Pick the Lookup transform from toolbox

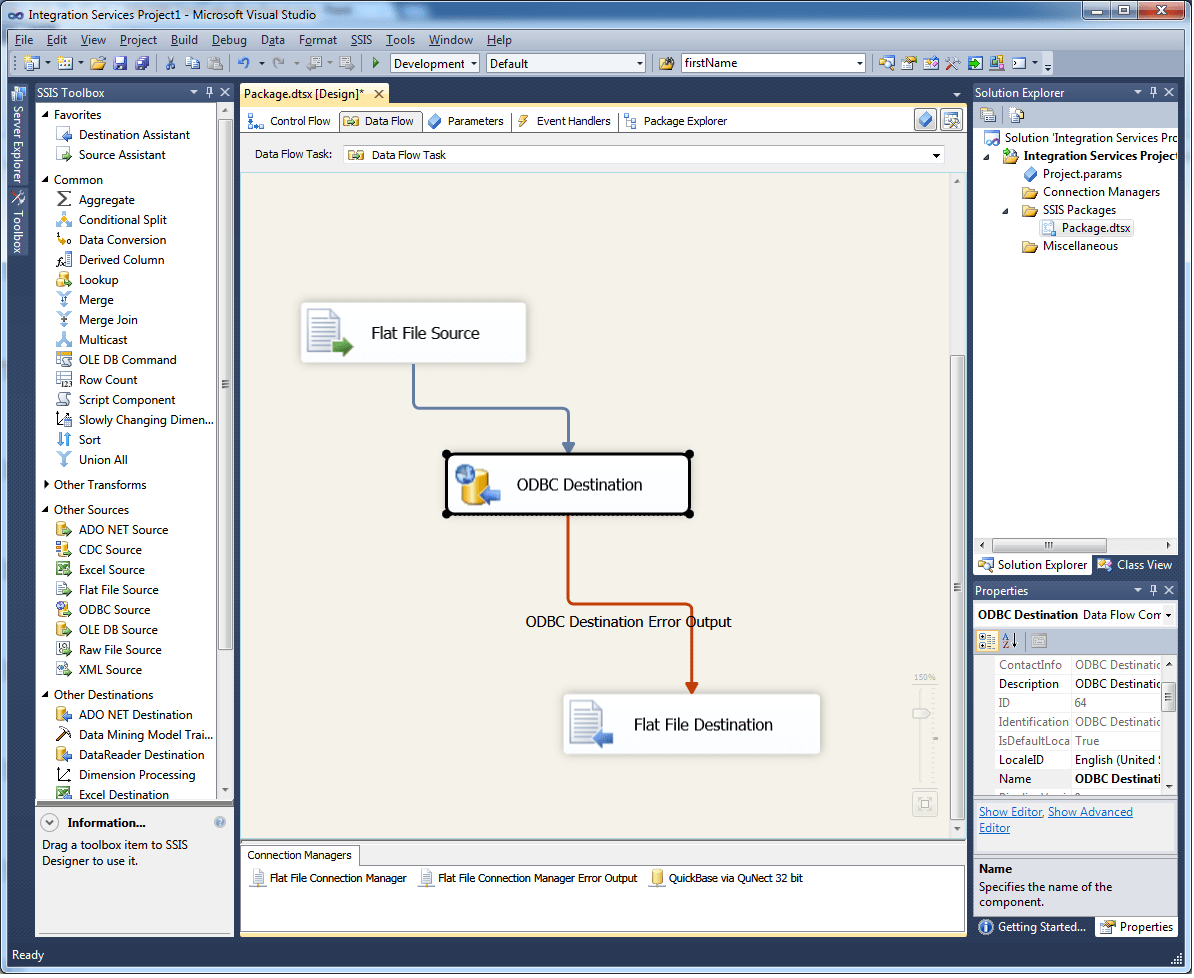coord(98,280)
